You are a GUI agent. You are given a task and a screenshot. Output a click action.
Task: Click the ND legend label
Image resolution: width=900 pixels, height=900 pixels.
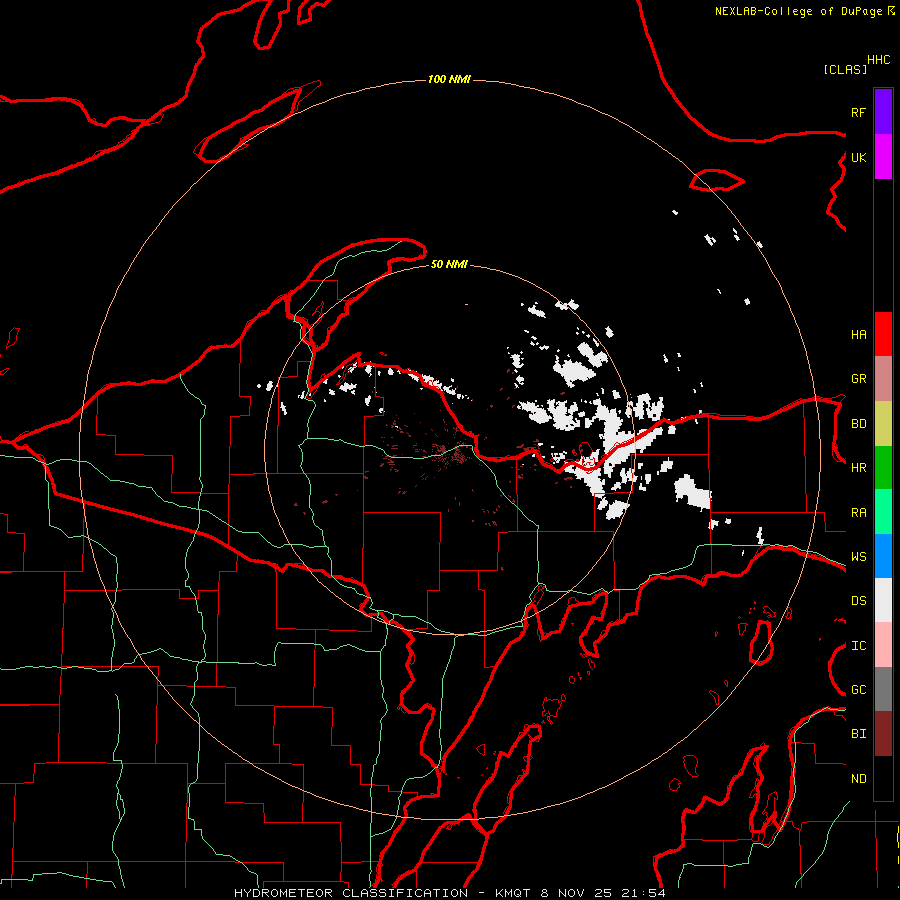[858, 779]
